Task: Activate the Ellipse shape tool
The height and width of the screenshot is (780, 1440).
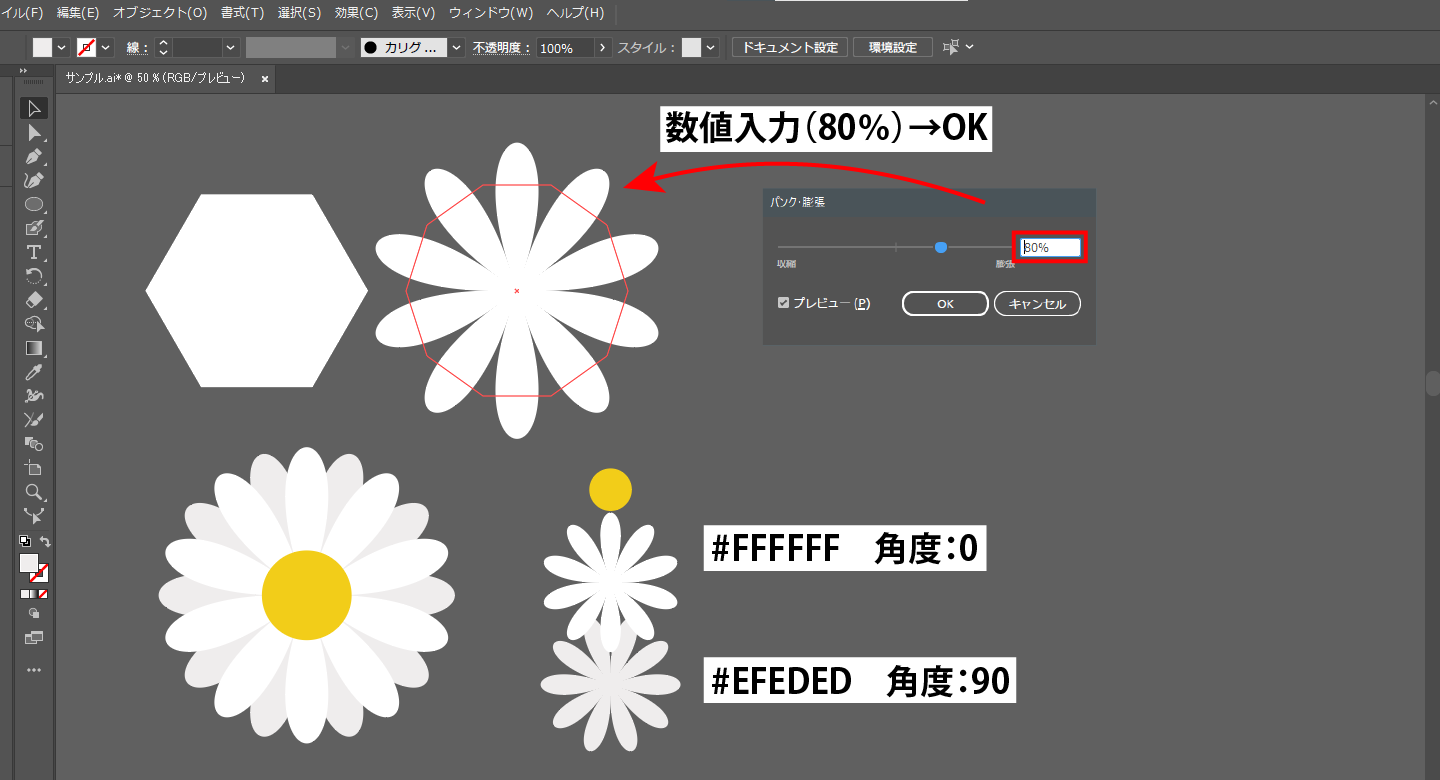Action: pyautogui.click(x=34, y=204)
